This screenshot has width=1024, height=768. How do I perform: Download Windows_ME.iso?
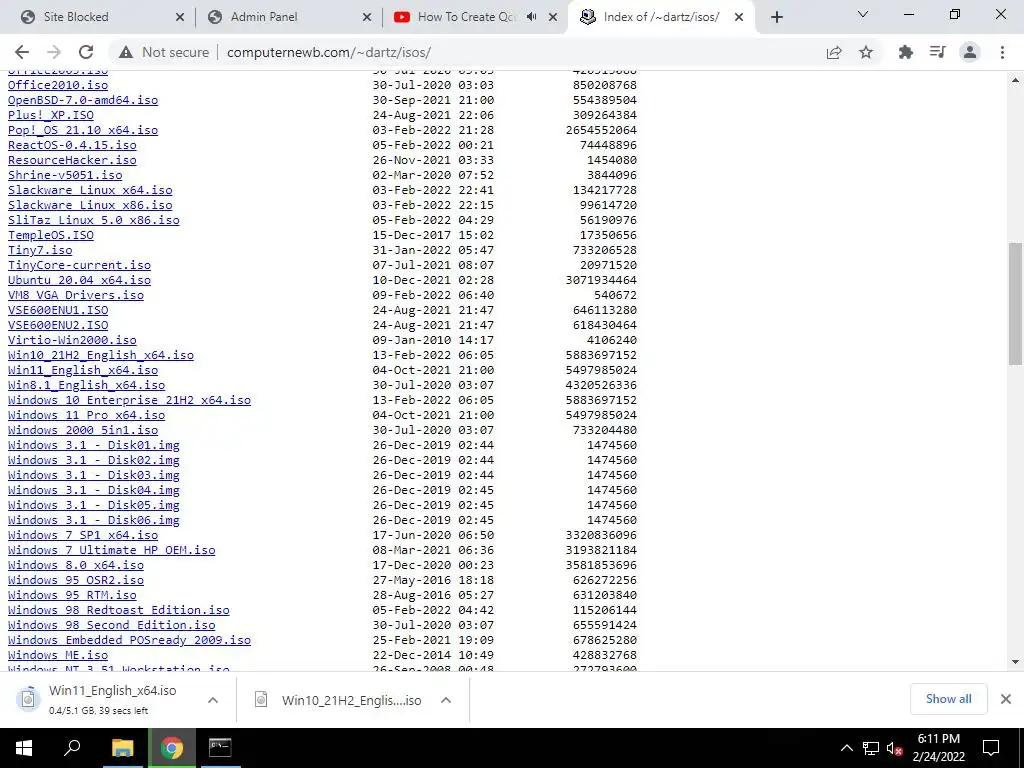58,656
